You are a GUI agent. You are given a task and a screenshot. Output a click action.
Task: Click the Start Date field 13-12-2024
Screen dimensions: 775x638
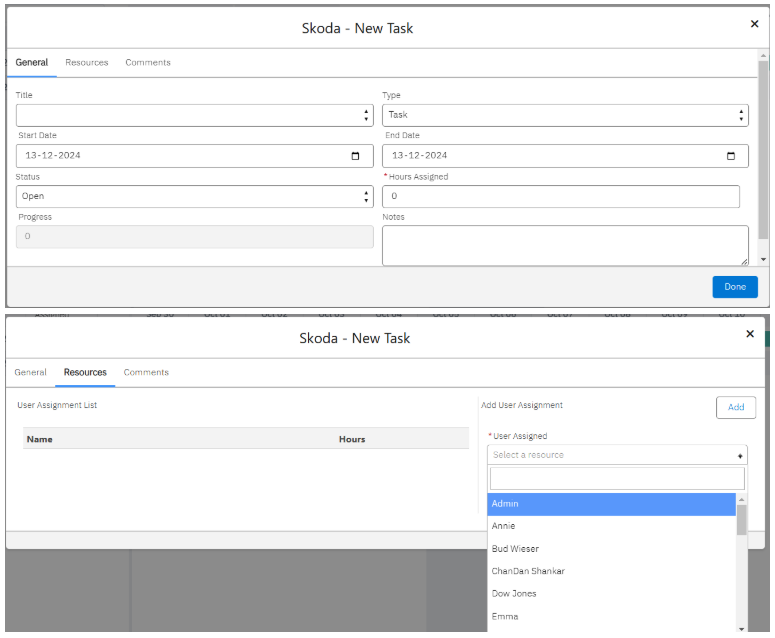tap(195, 156)
